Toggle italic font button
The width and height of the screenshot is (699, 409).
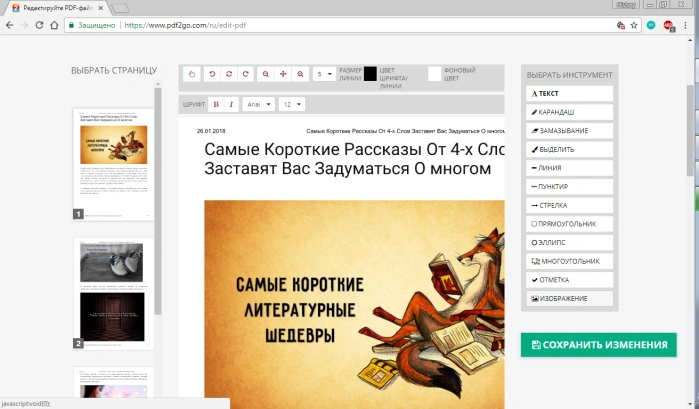(x=231, y=104)
